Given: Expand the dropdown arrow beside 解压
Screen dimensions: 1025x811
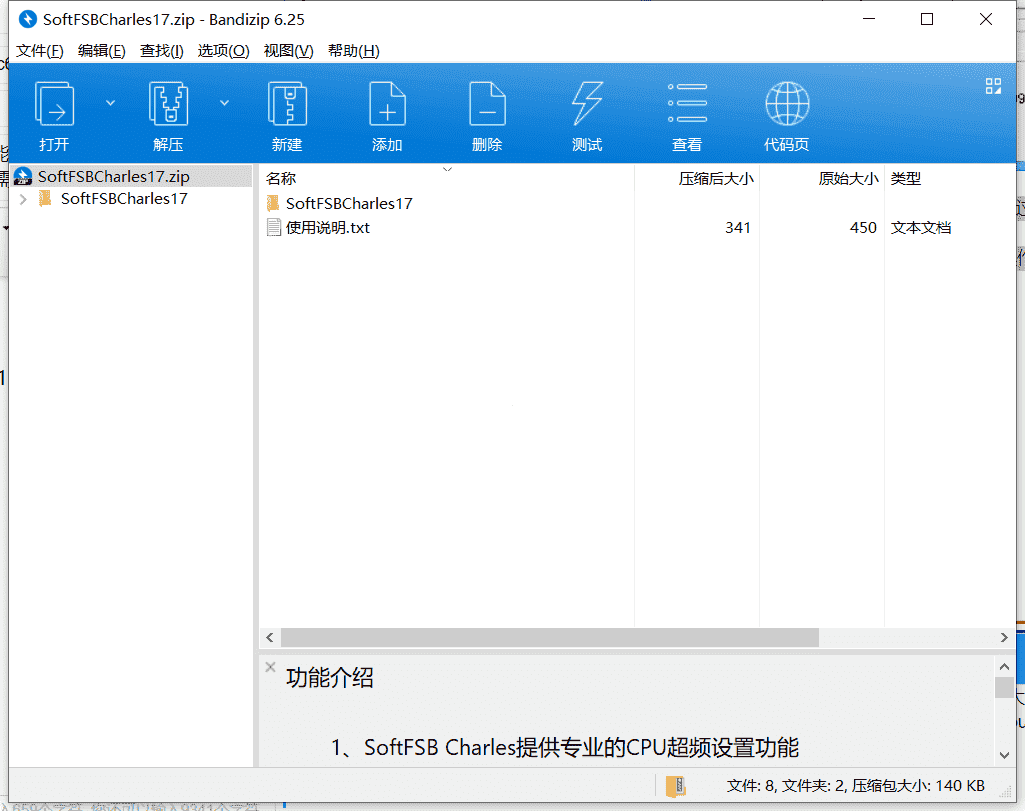Looking at the screenshot, I should tap(224, 103).
